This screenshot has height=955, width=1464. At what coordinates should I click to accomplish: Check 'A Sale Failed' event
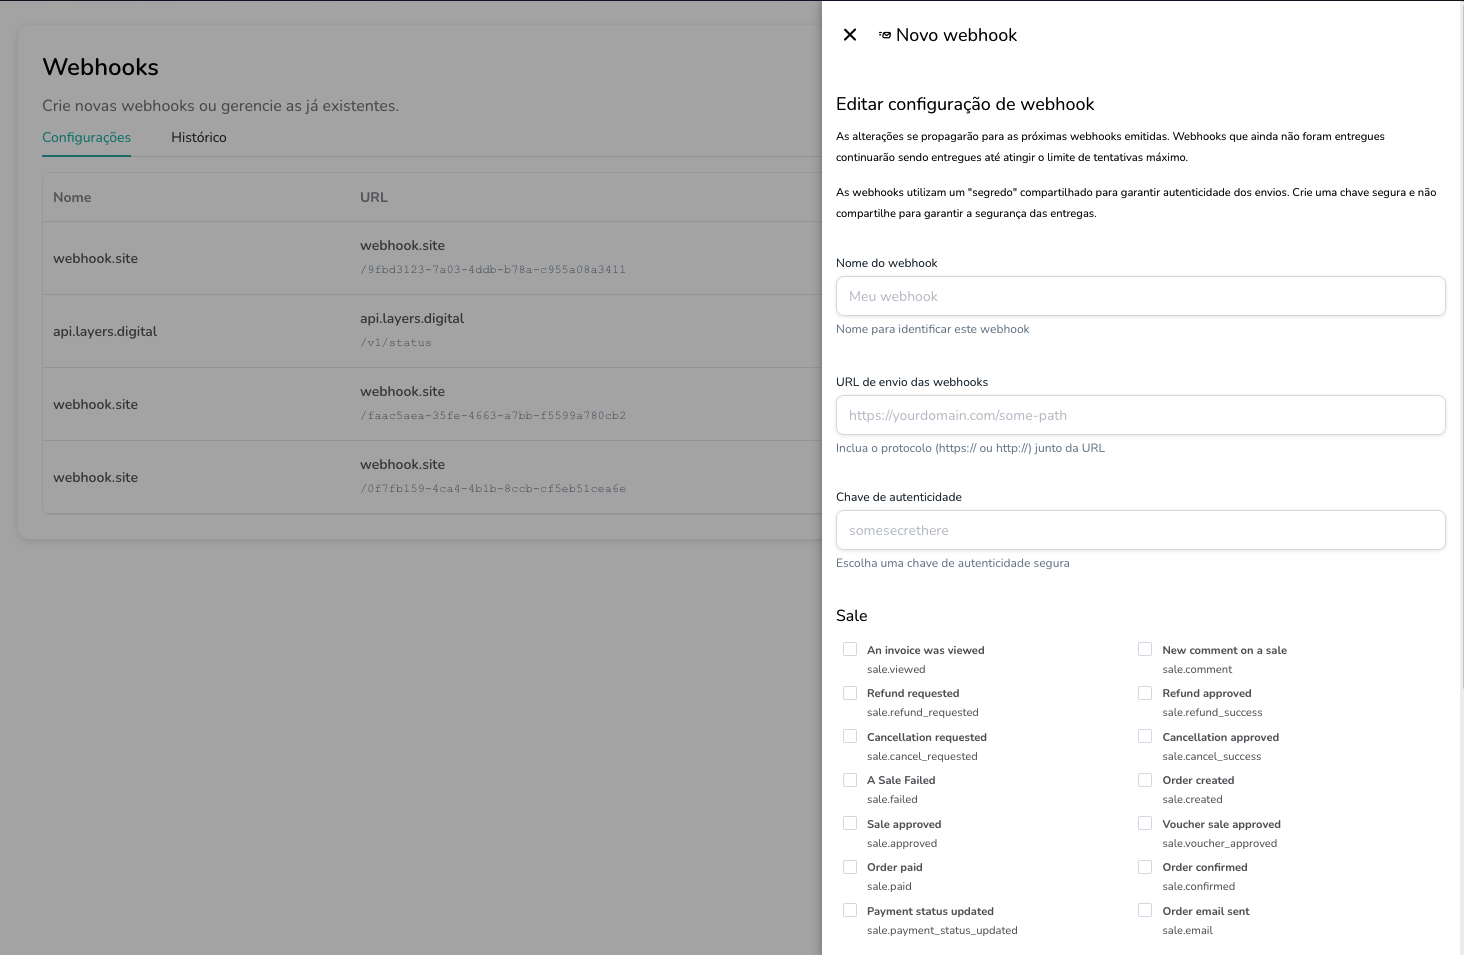point(850,779)
